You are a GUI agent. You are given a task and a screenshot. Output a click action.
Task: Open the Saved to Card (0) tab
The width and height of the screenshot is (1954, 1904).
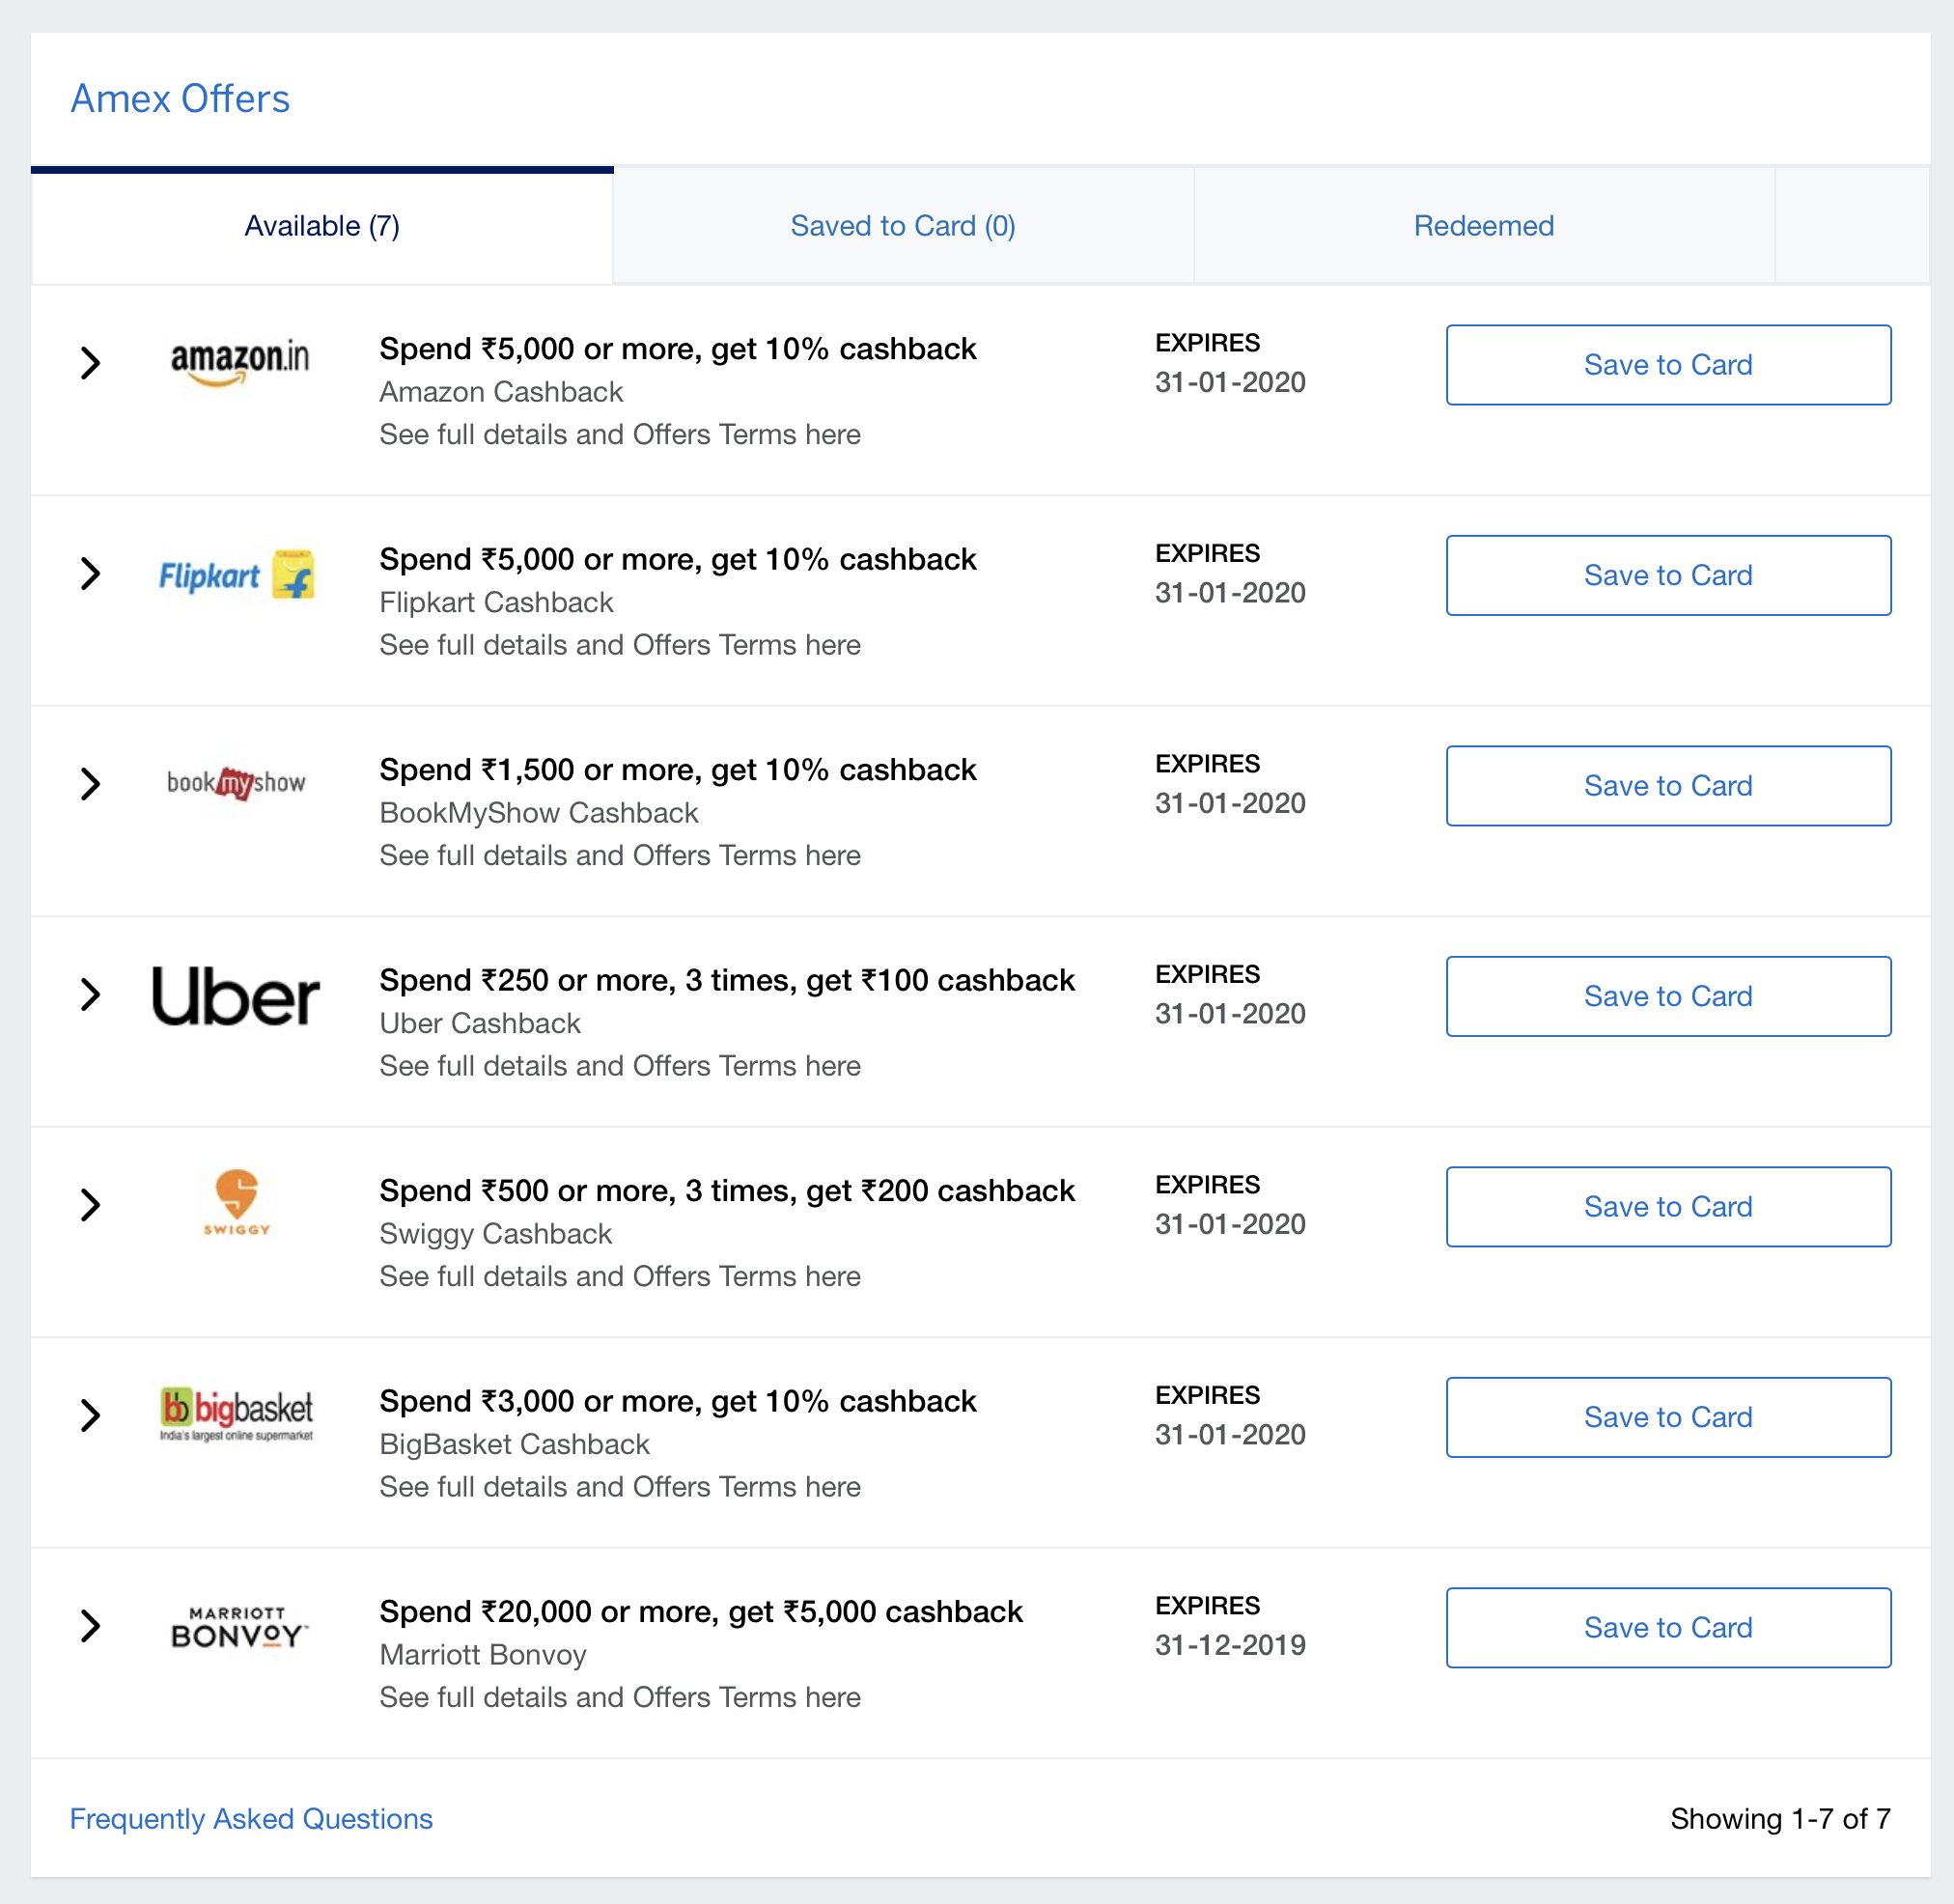[903, 226]
